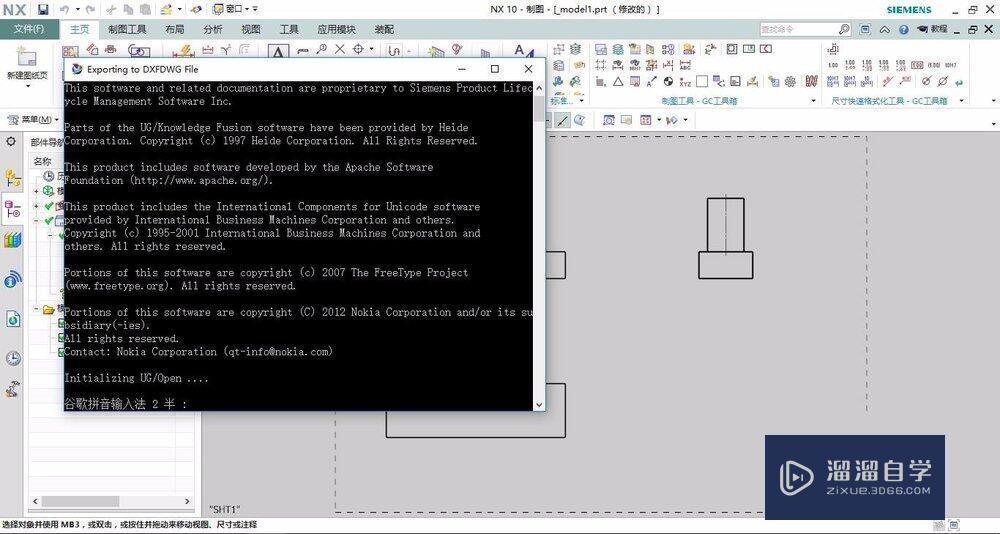
Task: Click the ABC dimension text icon
Action: point(685,64)
